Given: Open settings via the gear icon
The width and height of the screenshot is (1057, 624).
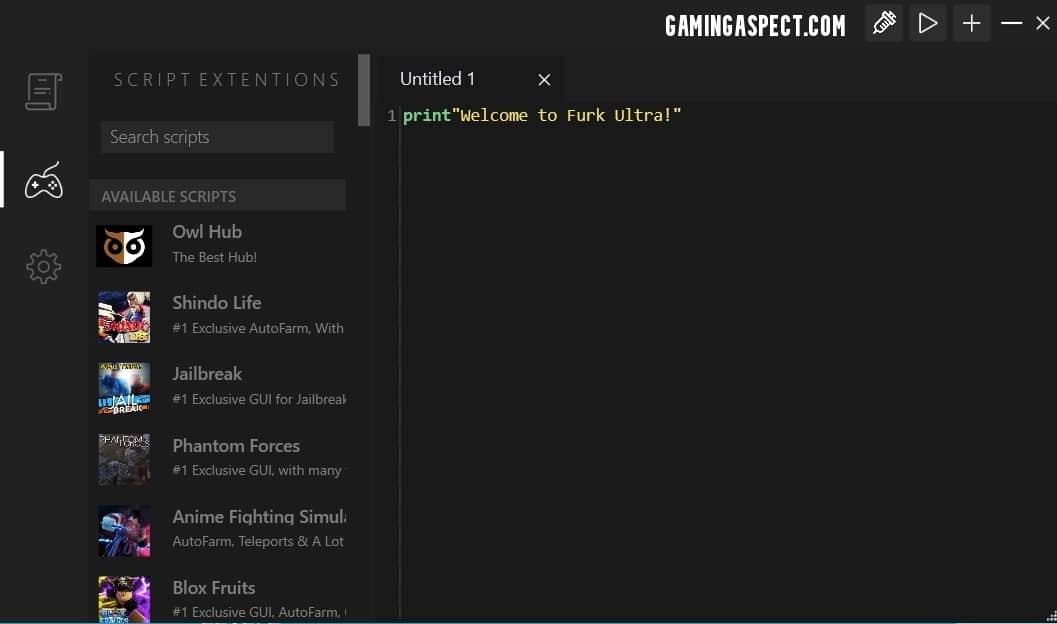Looking at the screenshot, I should click(44, 267).
